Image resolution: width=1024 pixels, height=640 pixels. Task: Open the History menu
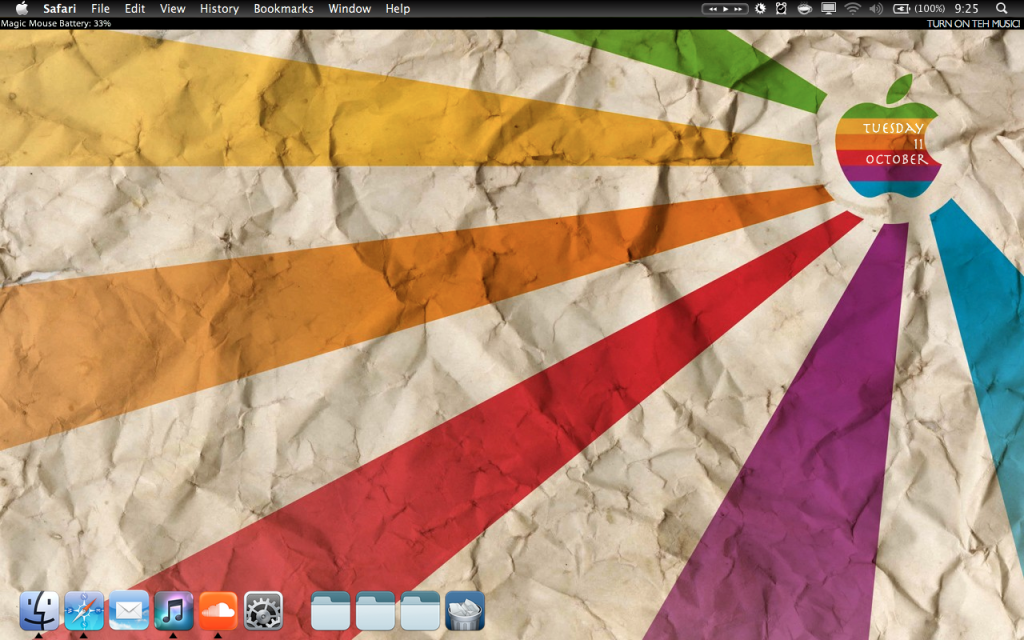pos(219,8)
